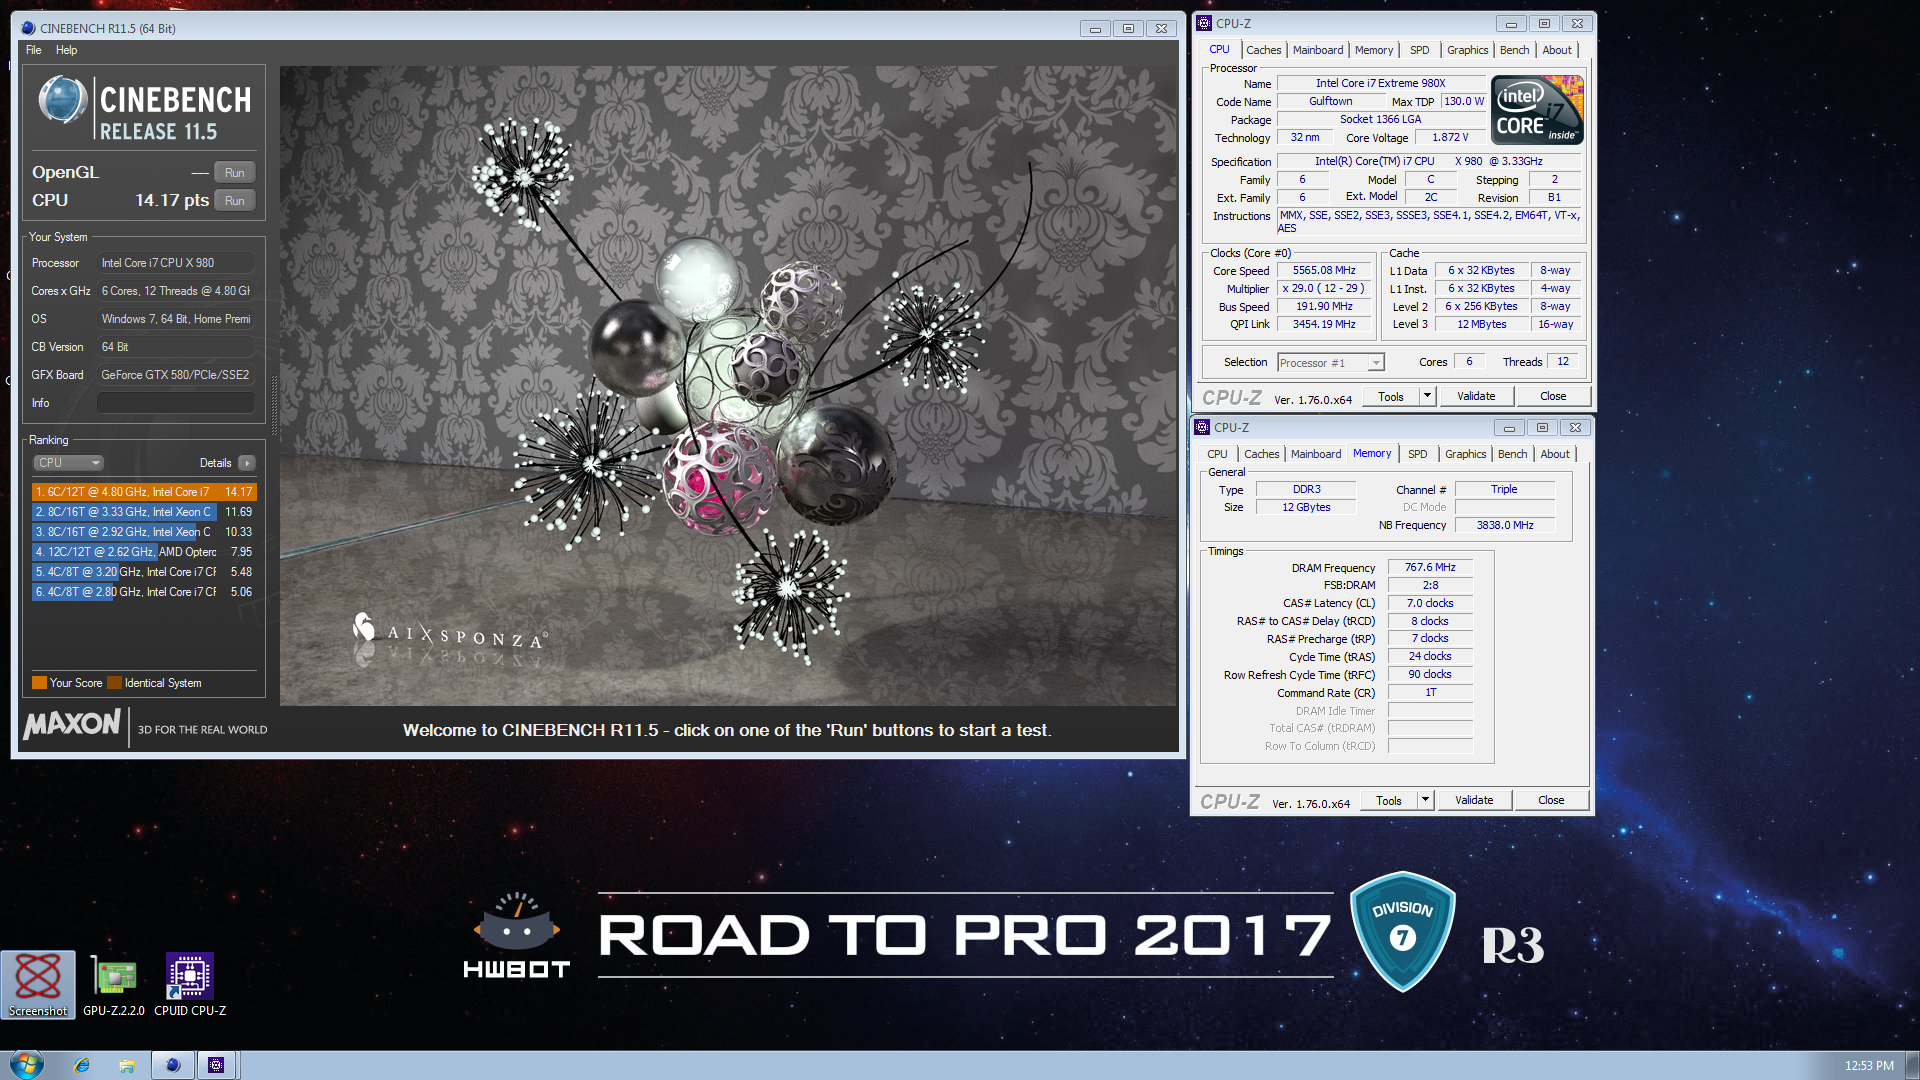Open Caches tab in Memory CPU-Z window
This screenshot has height=1080, width=1920.
coord(1261,454)
